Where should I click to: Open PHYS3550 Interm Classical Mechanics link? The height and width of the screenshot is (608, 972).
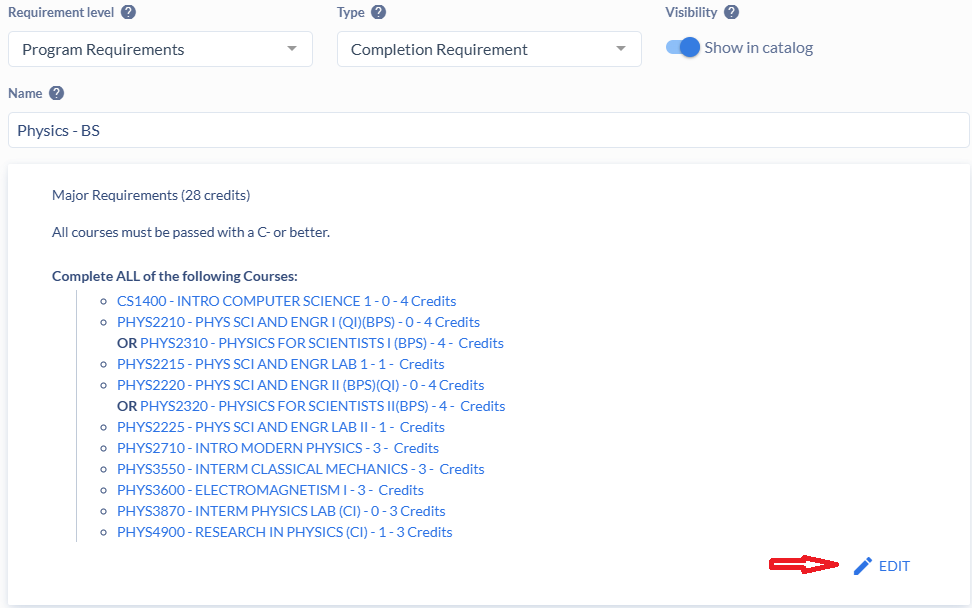point(300,469)
